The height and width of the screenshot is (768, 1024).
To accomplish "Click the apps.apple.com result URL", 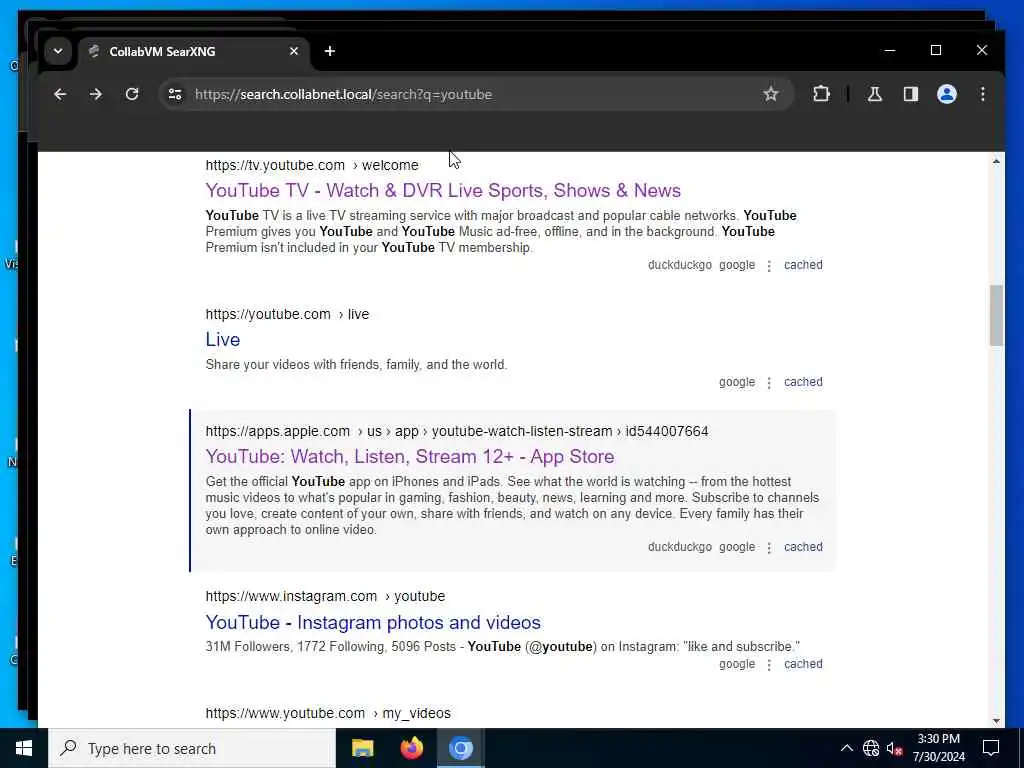I will point(457,431).
